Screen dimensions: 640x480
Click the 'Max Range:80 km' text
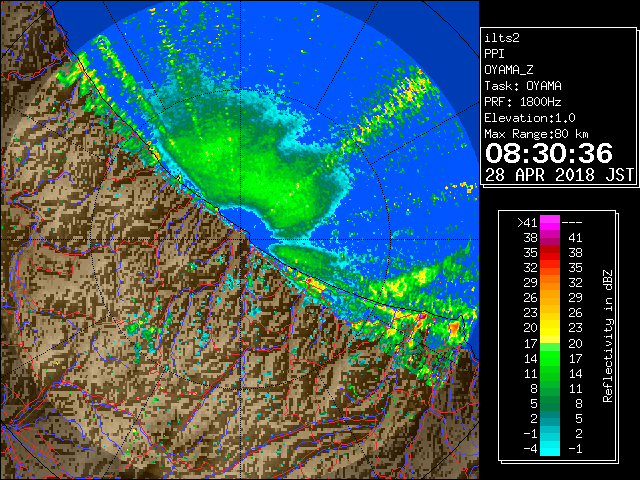(536, 134)
